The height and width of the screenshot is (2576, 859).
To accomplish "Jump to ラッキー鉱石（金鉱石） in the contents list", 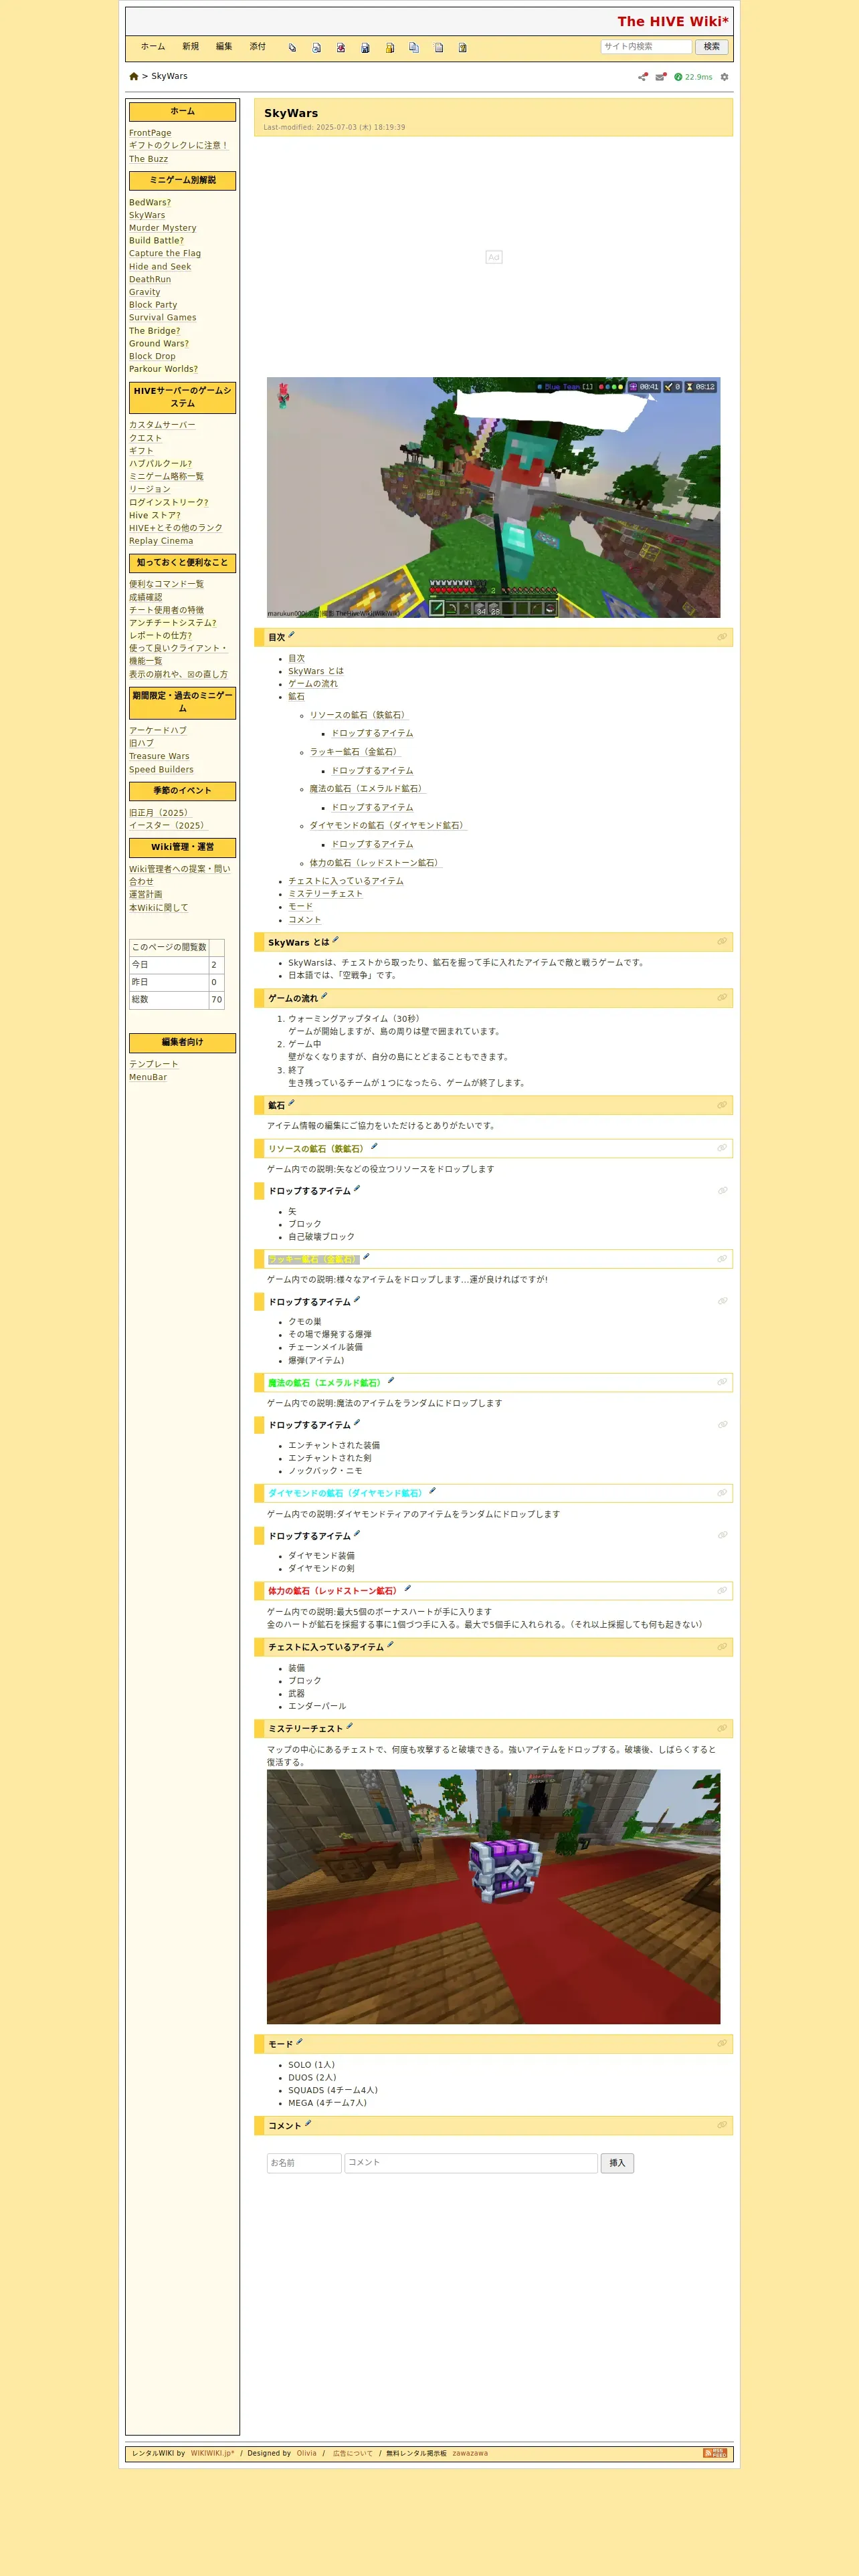I will coord(354,752).
